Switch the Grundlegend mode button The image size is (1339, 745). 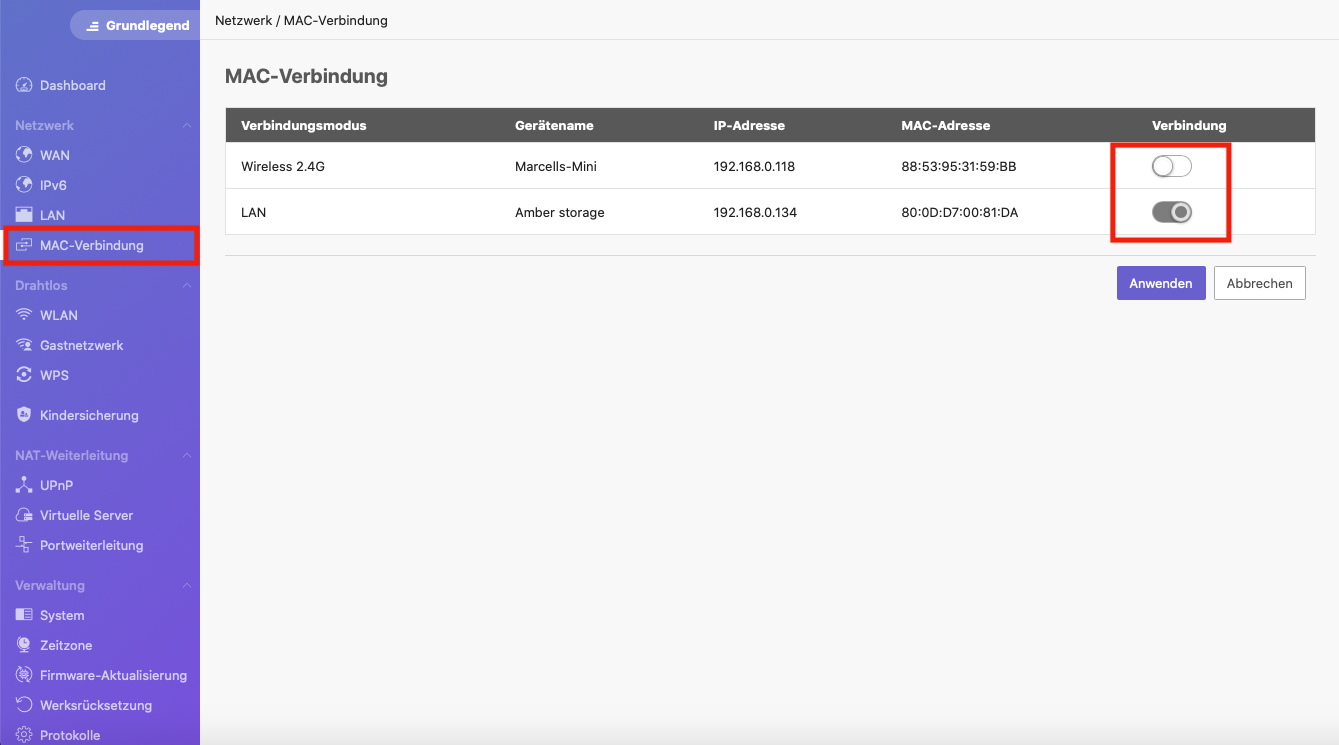(135, 25)
